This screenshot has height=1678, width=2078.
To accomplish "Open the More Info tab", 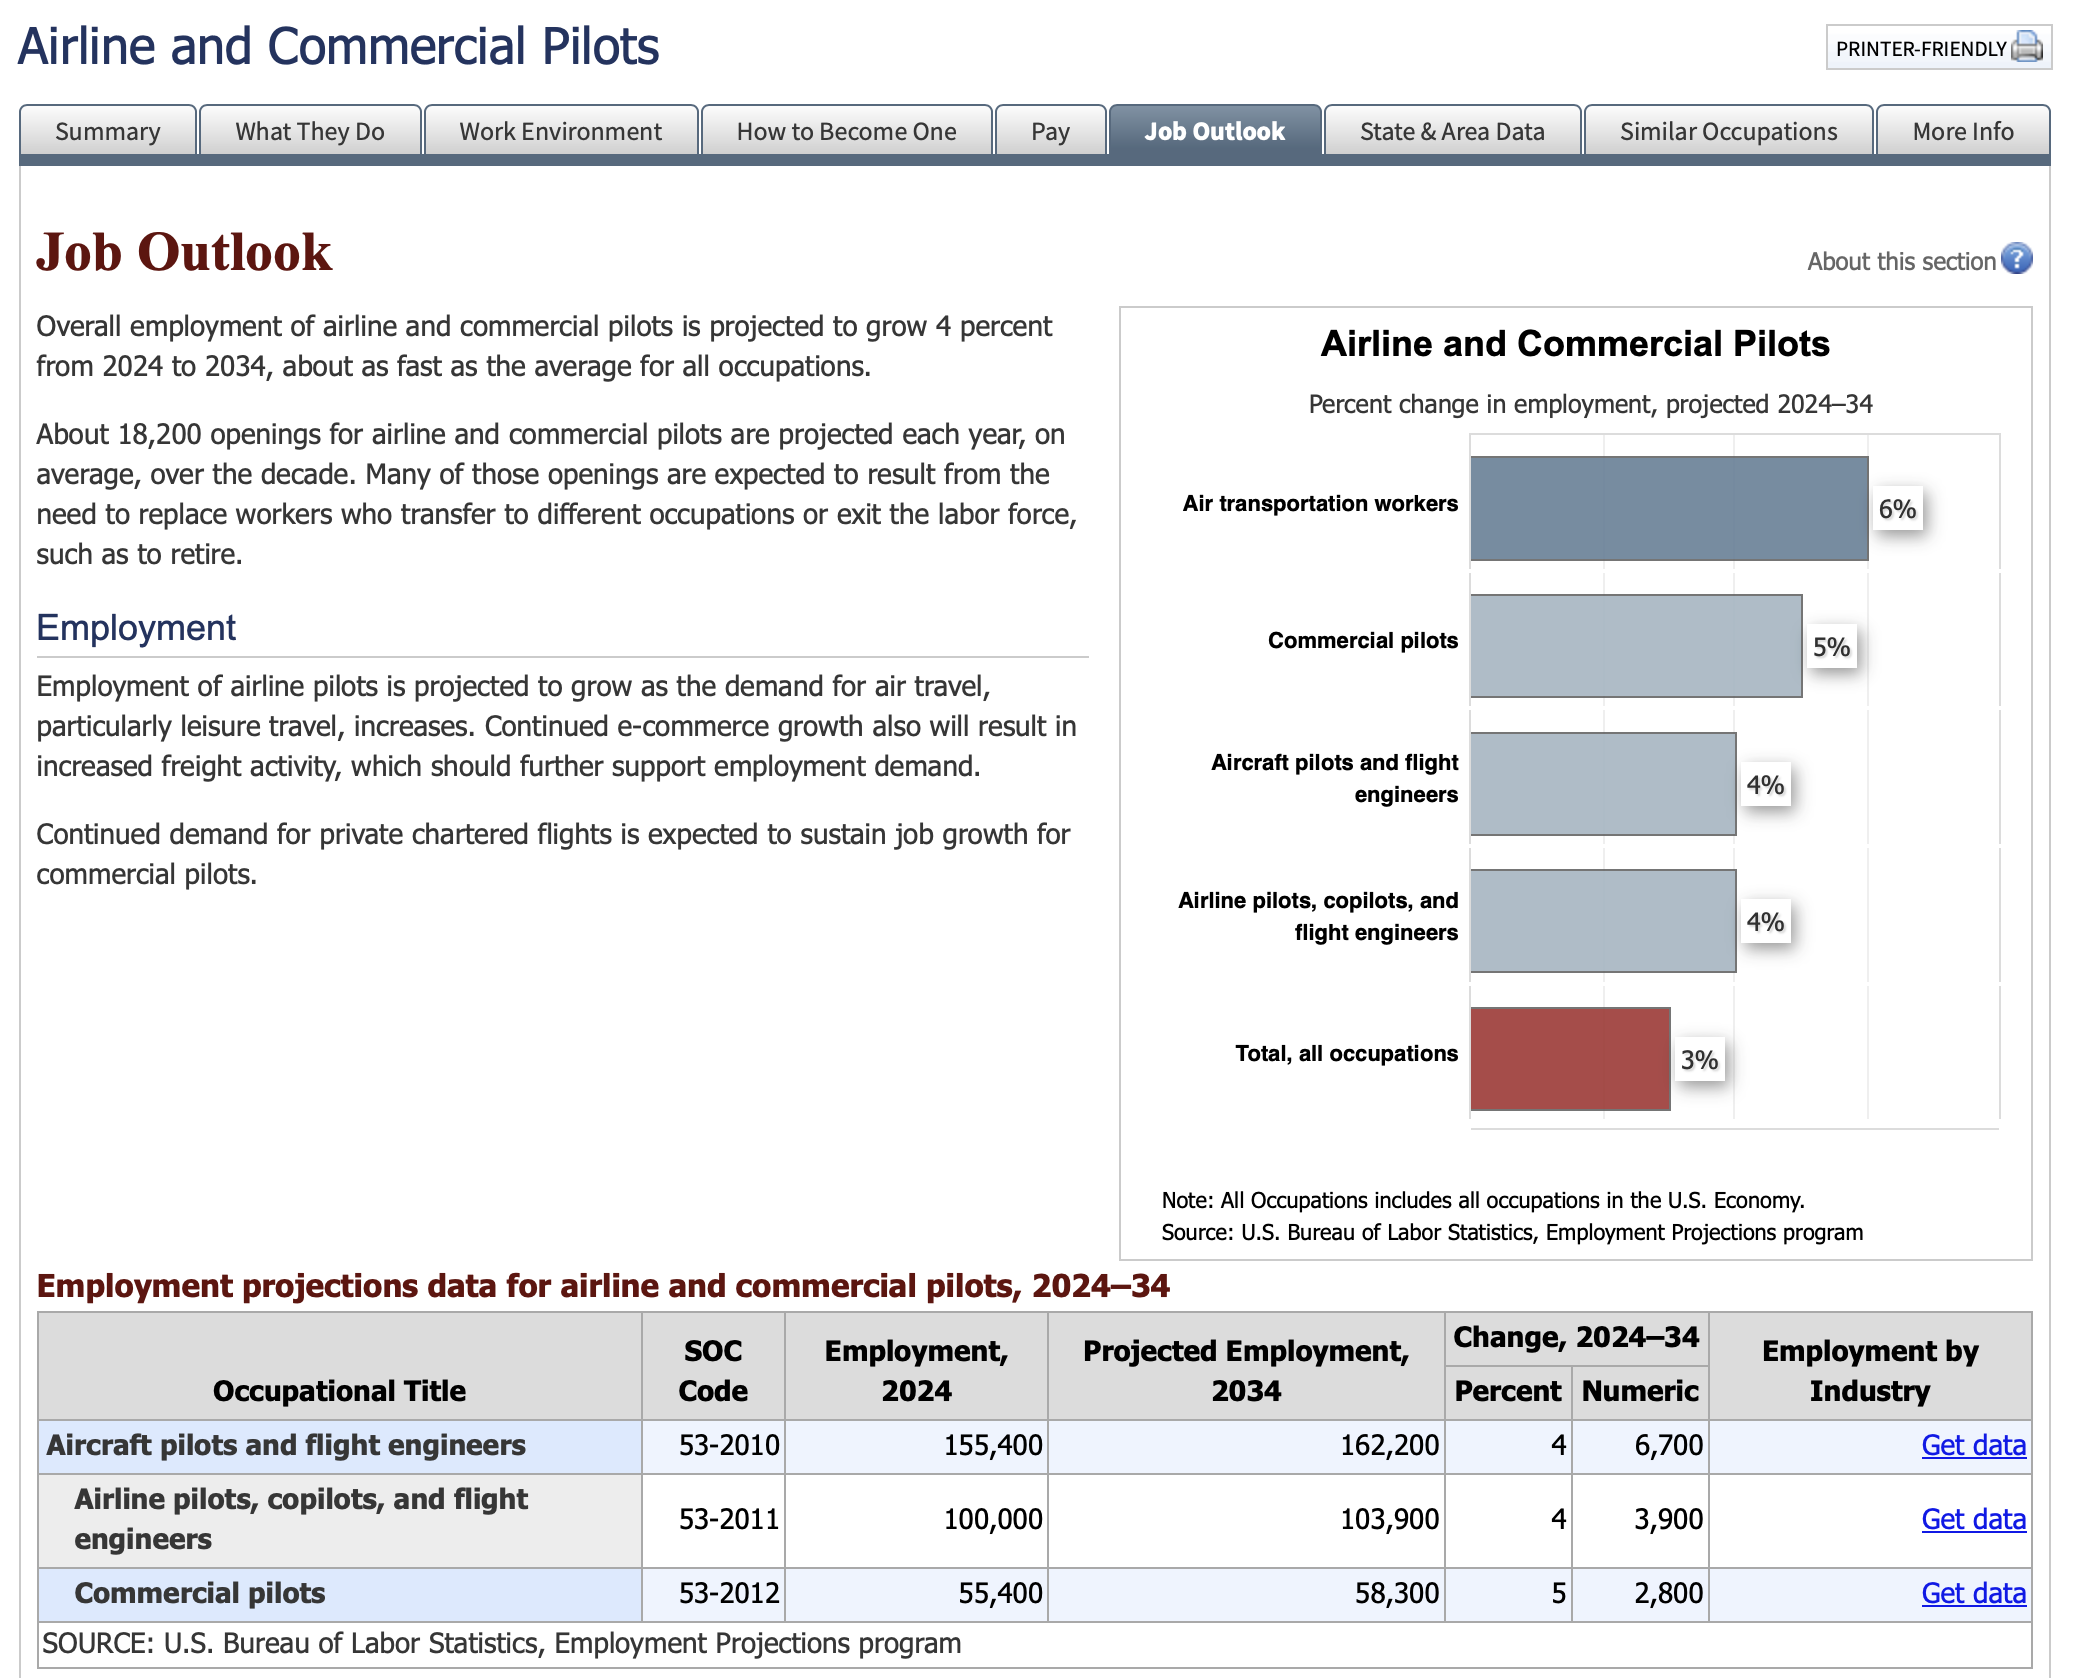I will [x=1962, y=131].
